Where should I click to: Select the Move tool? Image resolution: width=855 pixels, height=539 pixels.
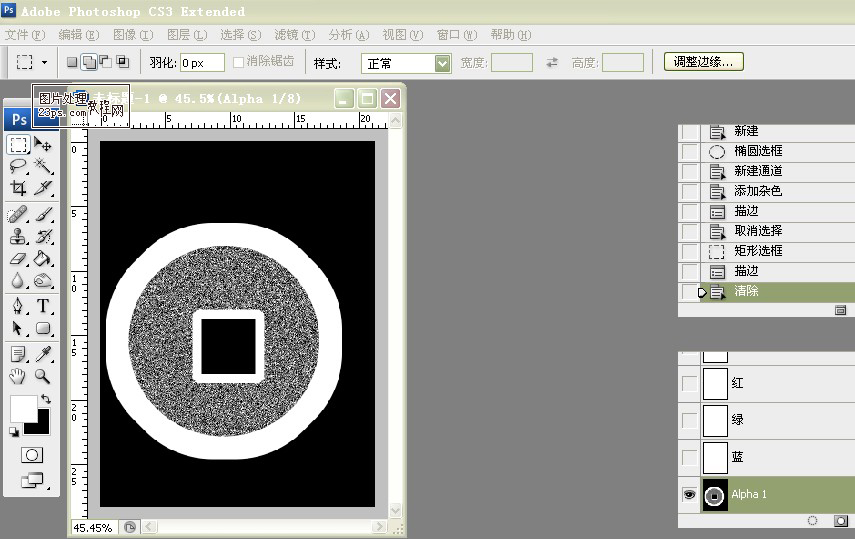tap(43, 145)
